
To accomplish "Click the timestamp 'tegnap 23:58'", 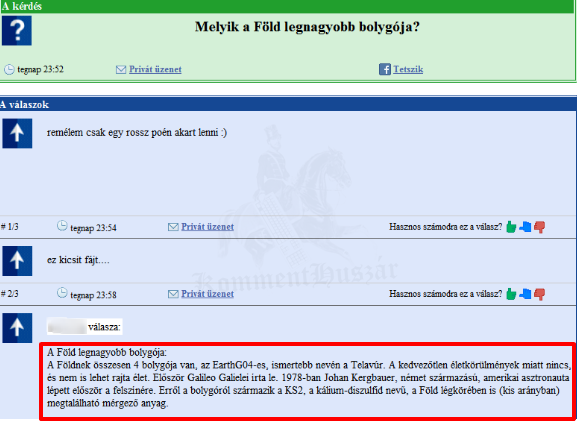I will 93,295.
